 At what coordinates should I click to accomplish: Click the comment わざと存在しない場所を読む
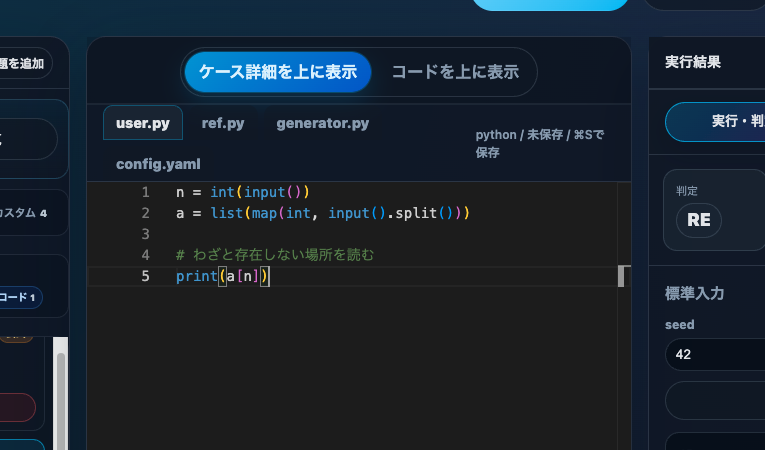coord(275,255)
